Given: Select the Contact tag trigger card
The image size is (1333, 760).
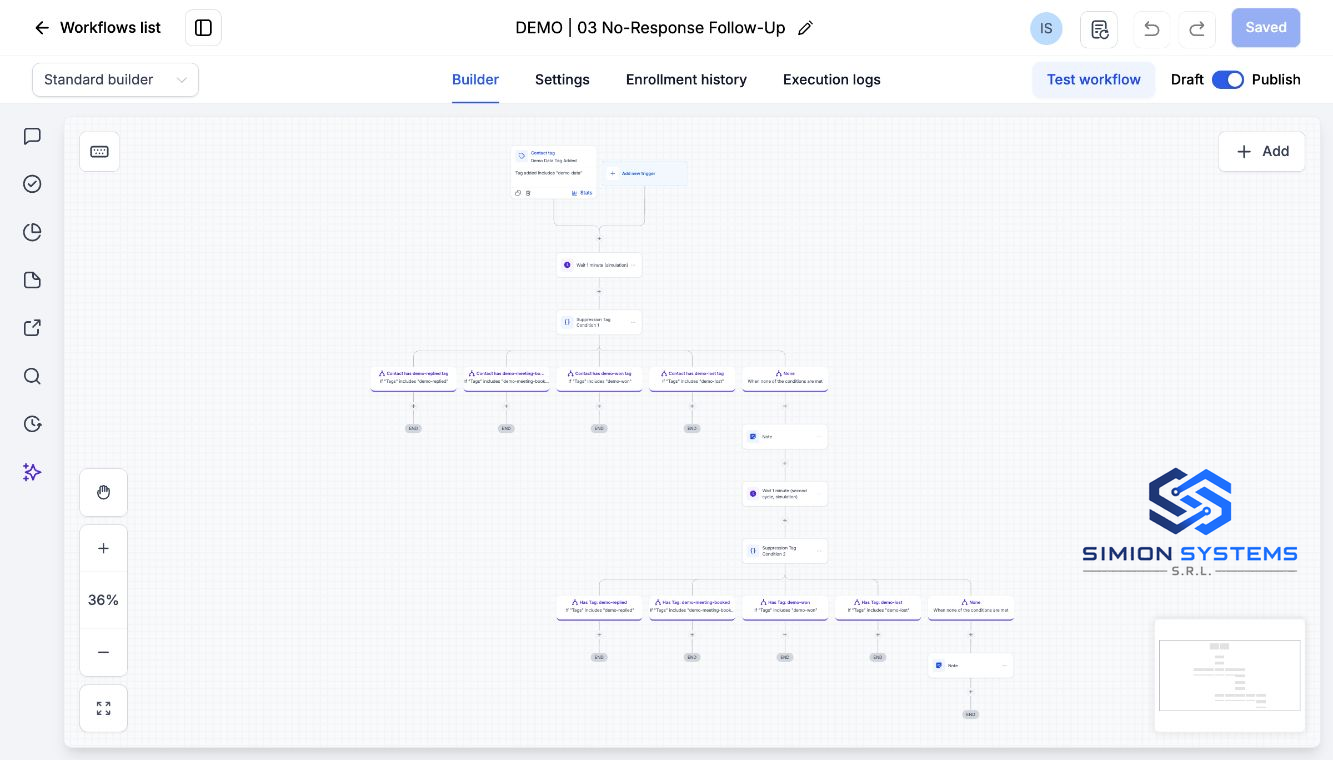Looking at the screenshot, I should tap(554, 172).
